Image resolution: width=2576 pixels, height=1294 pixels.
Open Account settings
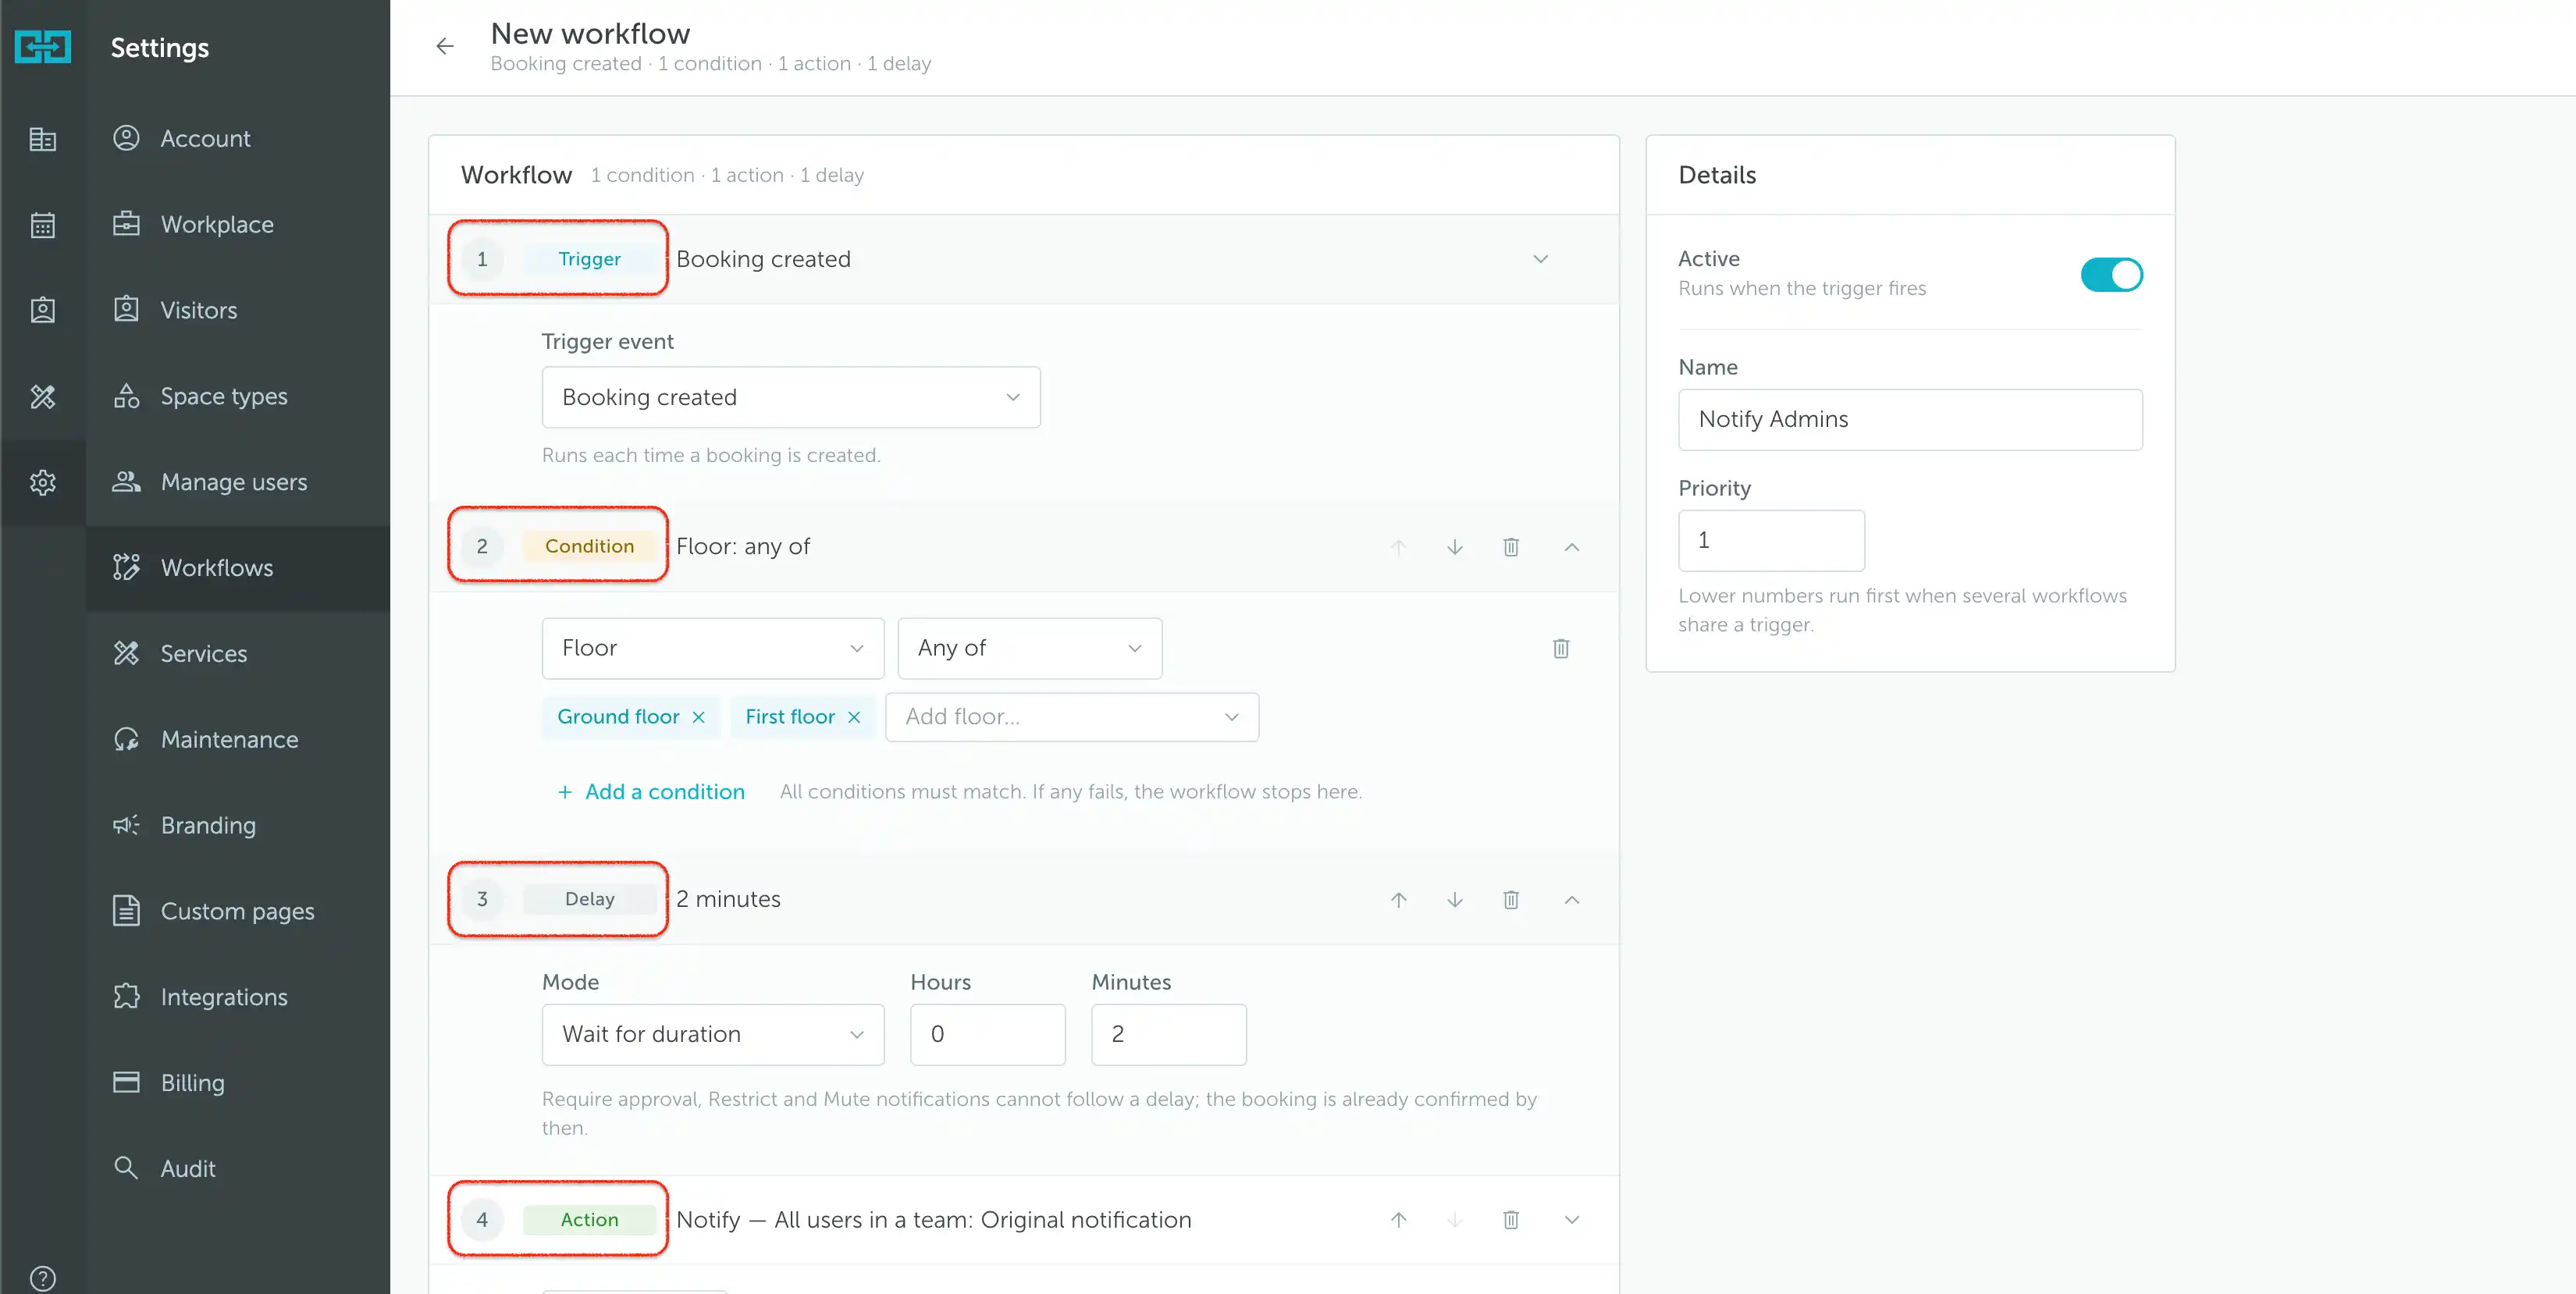[x=238, y=138]
